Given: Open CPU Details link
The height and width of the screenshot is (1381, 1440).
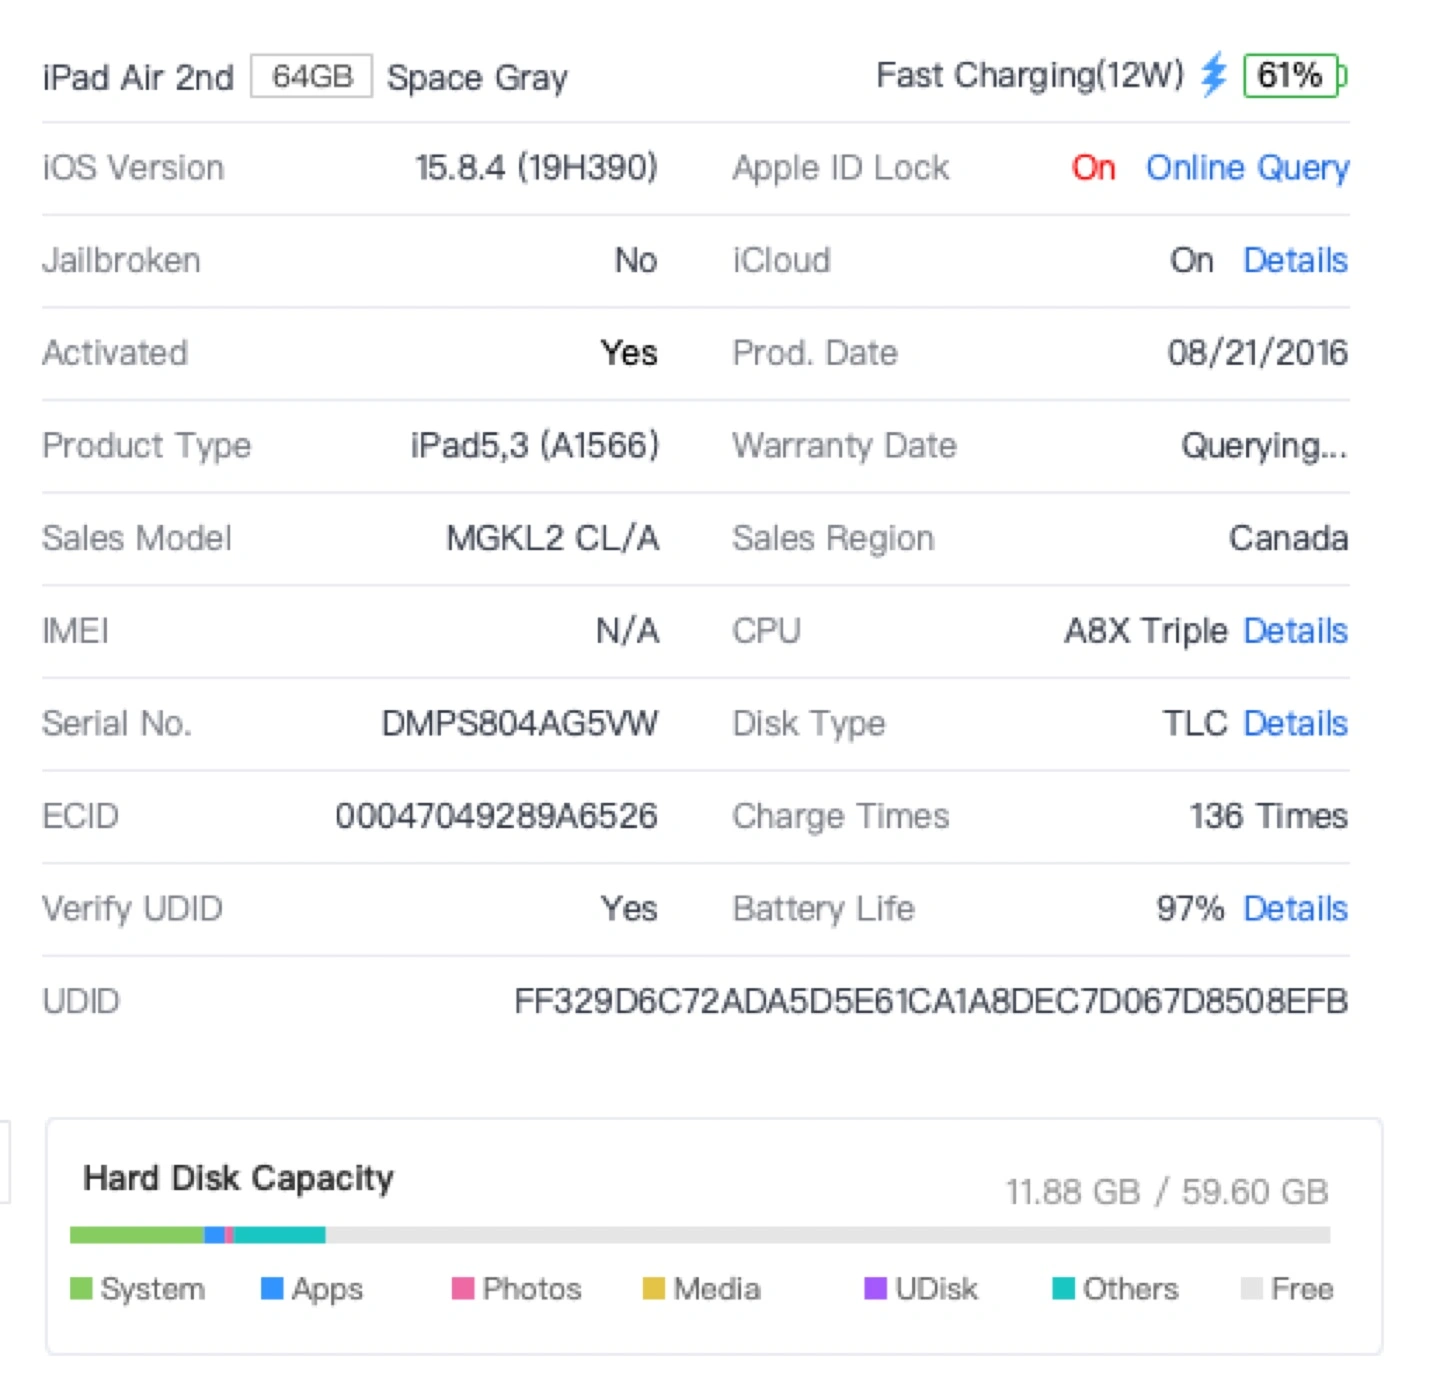Looking at the screenshot, I should (1295, 631).
